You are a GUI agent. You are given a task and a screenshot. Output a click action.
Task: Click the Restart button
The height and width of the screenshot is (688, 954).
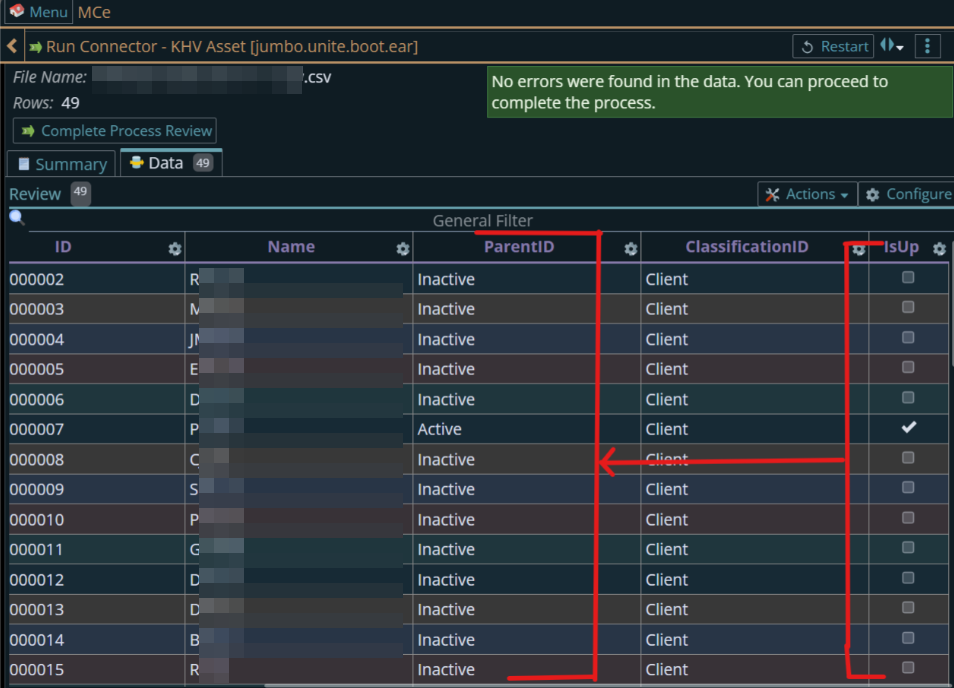833,47
